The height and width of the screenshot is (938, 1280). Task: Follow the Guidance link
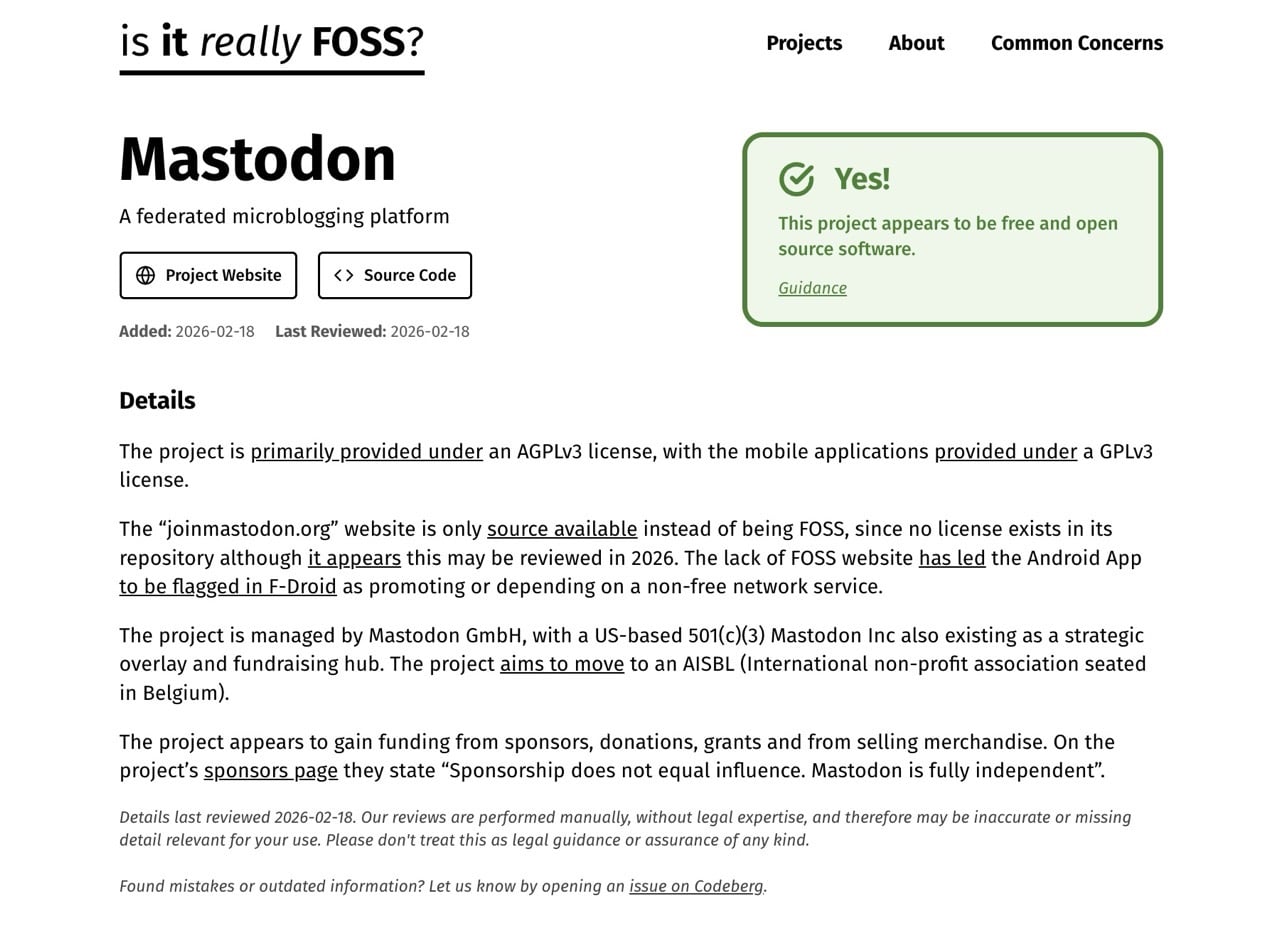coord(812,288)
